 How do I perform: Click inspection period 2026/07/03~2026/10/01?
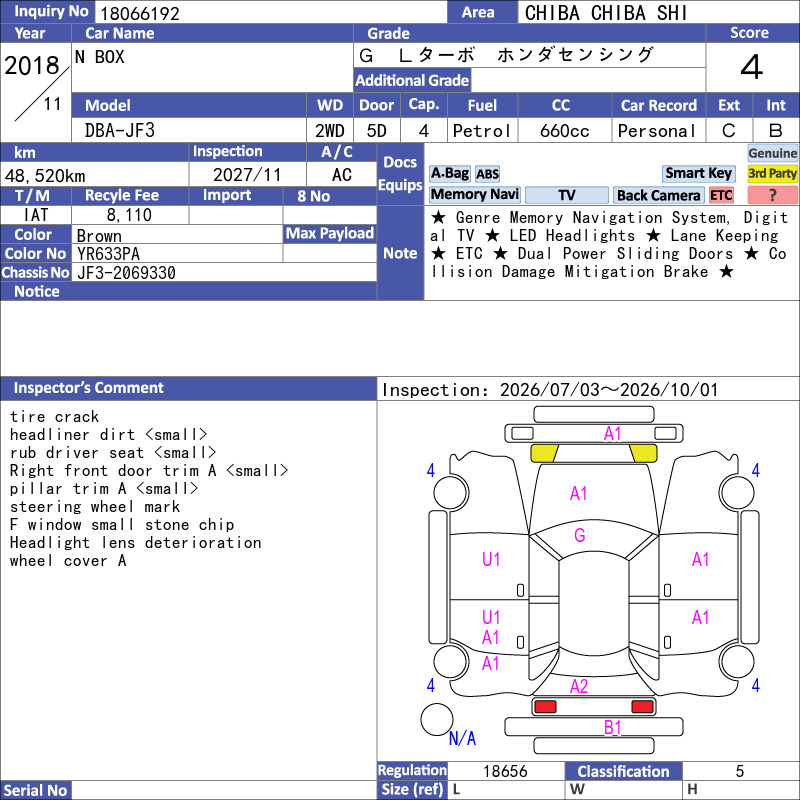tap(609, 390)
